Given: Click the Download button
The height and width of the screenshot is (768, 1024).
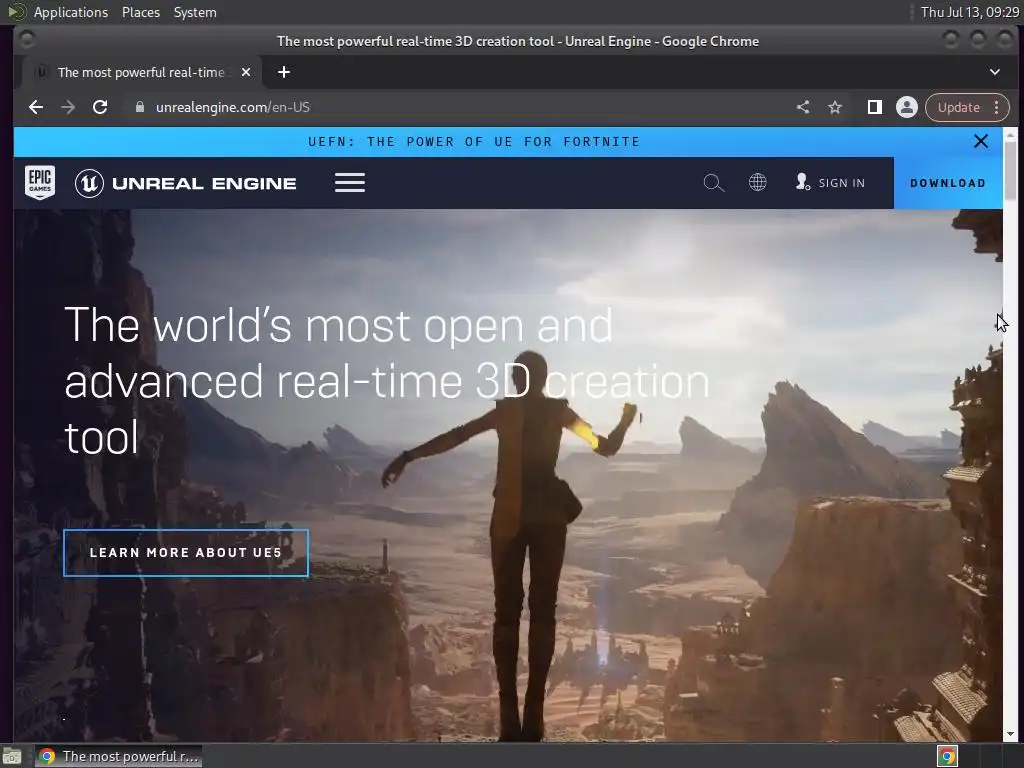Looking at the screenshot, I should [x=948, y=183].
